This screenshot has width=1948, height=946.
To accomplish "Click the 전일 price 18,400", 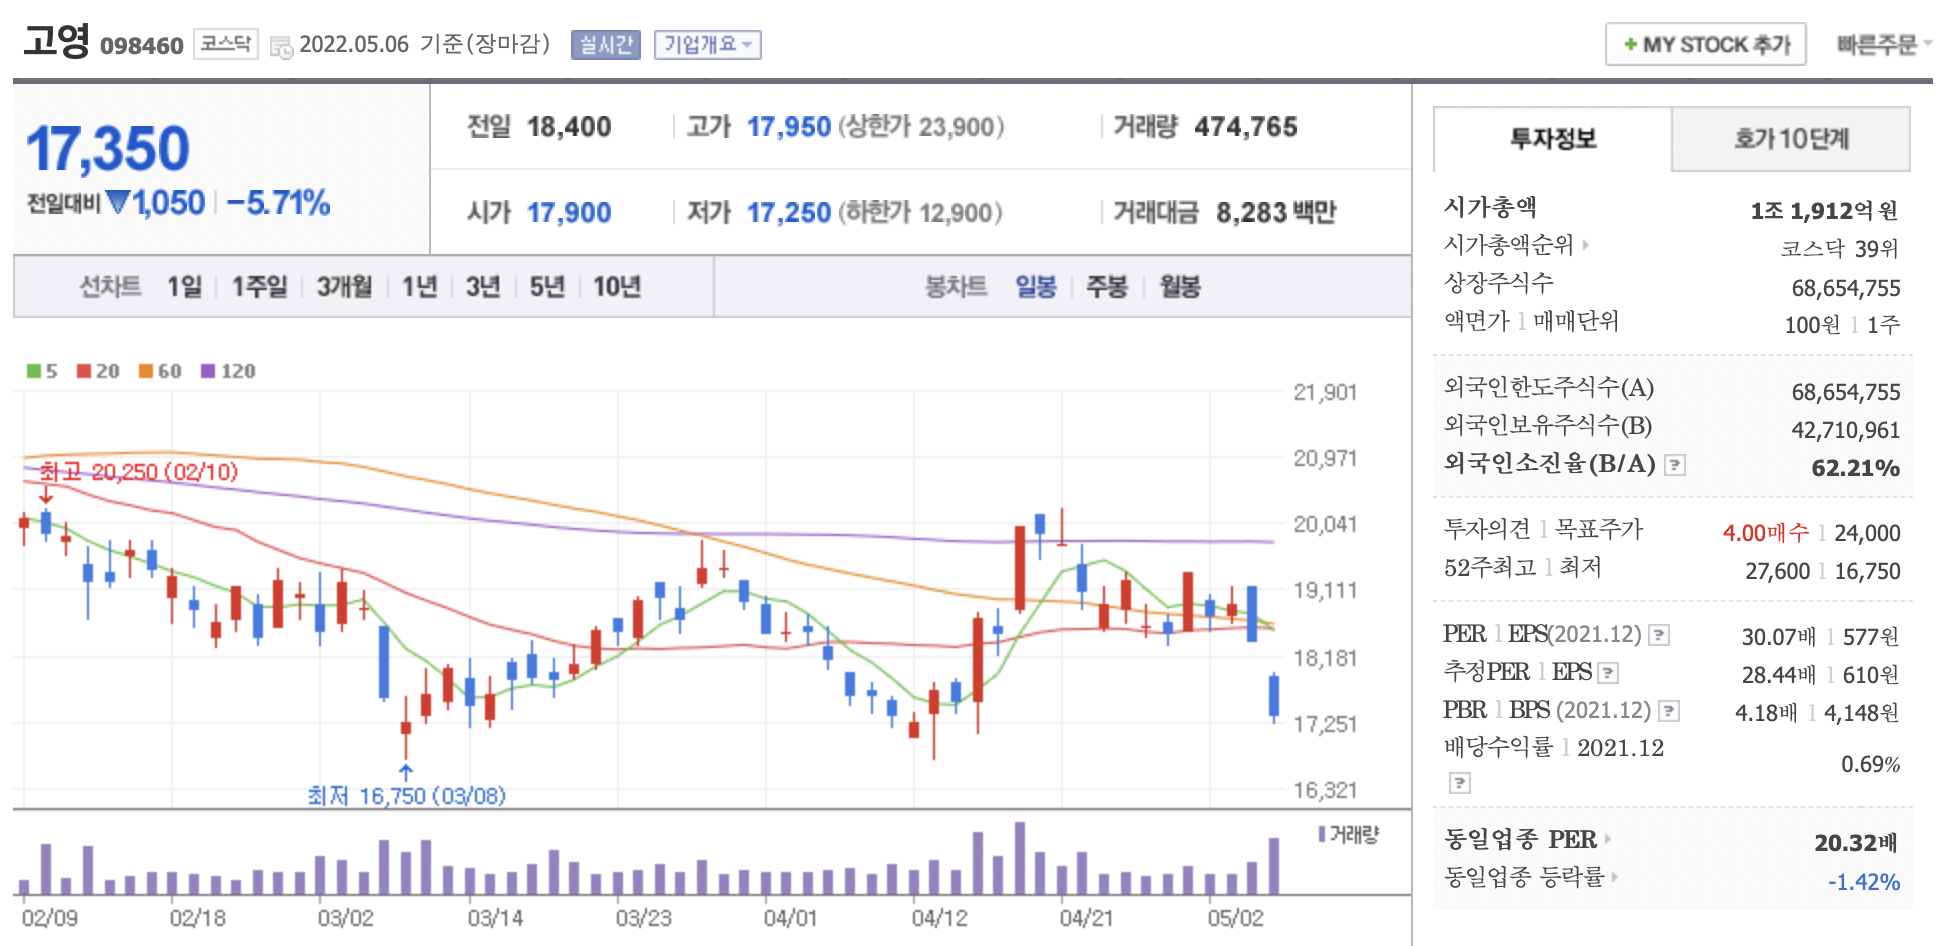I will click(x=569, y=127).
